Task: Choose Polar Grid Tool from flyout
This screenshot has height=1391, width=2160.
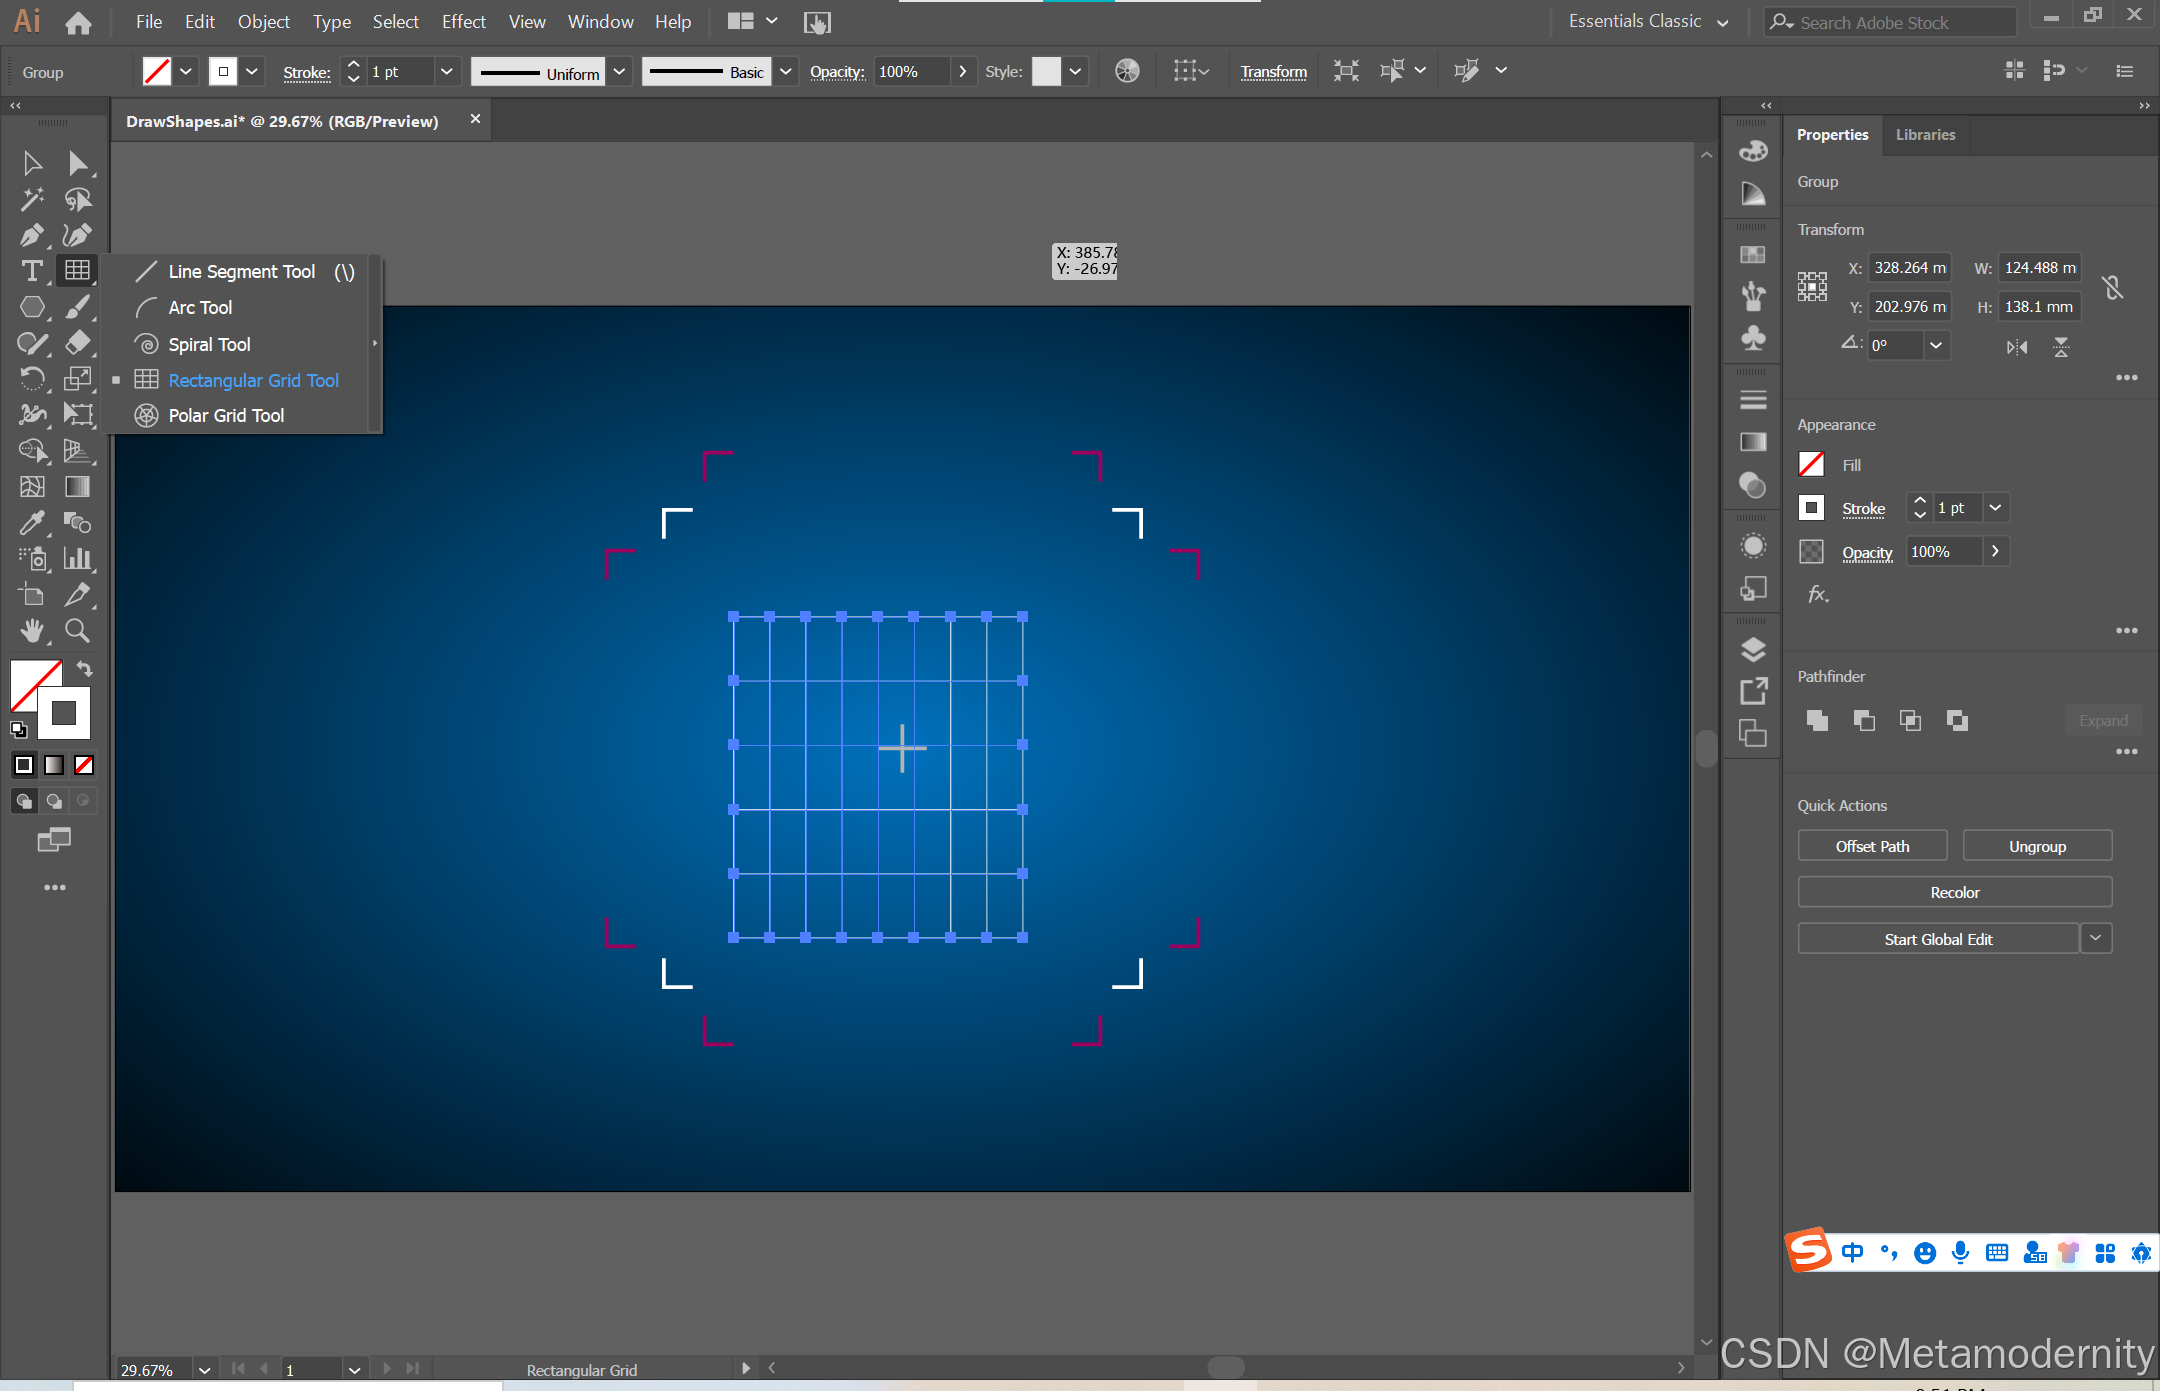Action: (226, 416)
